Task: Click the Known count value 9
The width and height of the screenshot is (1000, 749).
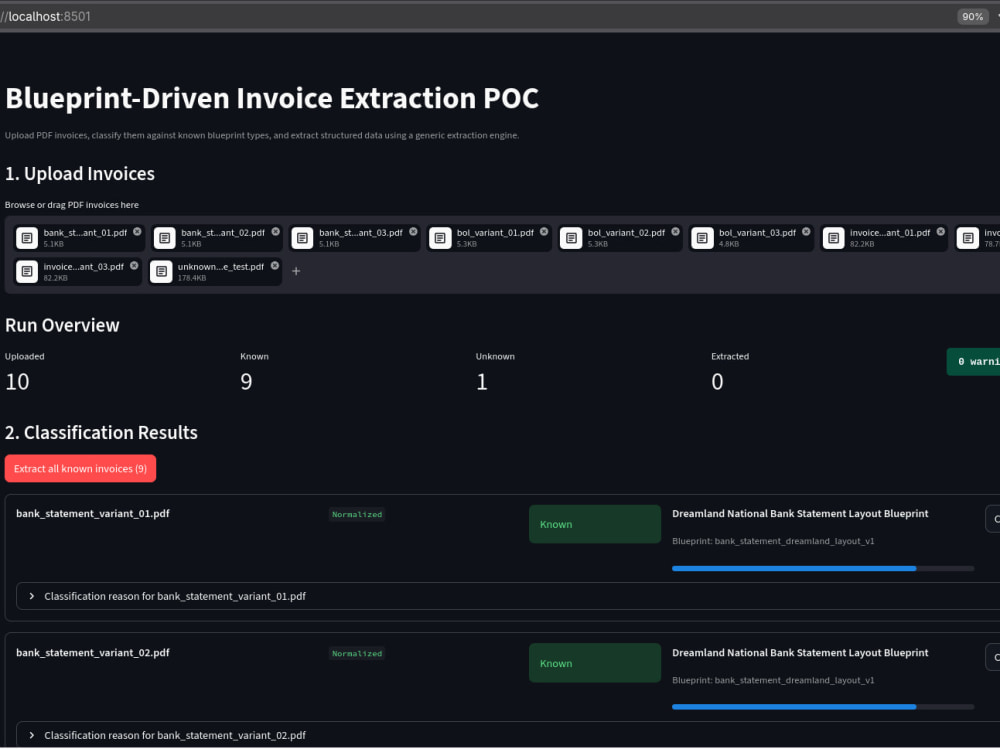Action: click(x=246, y=382)
